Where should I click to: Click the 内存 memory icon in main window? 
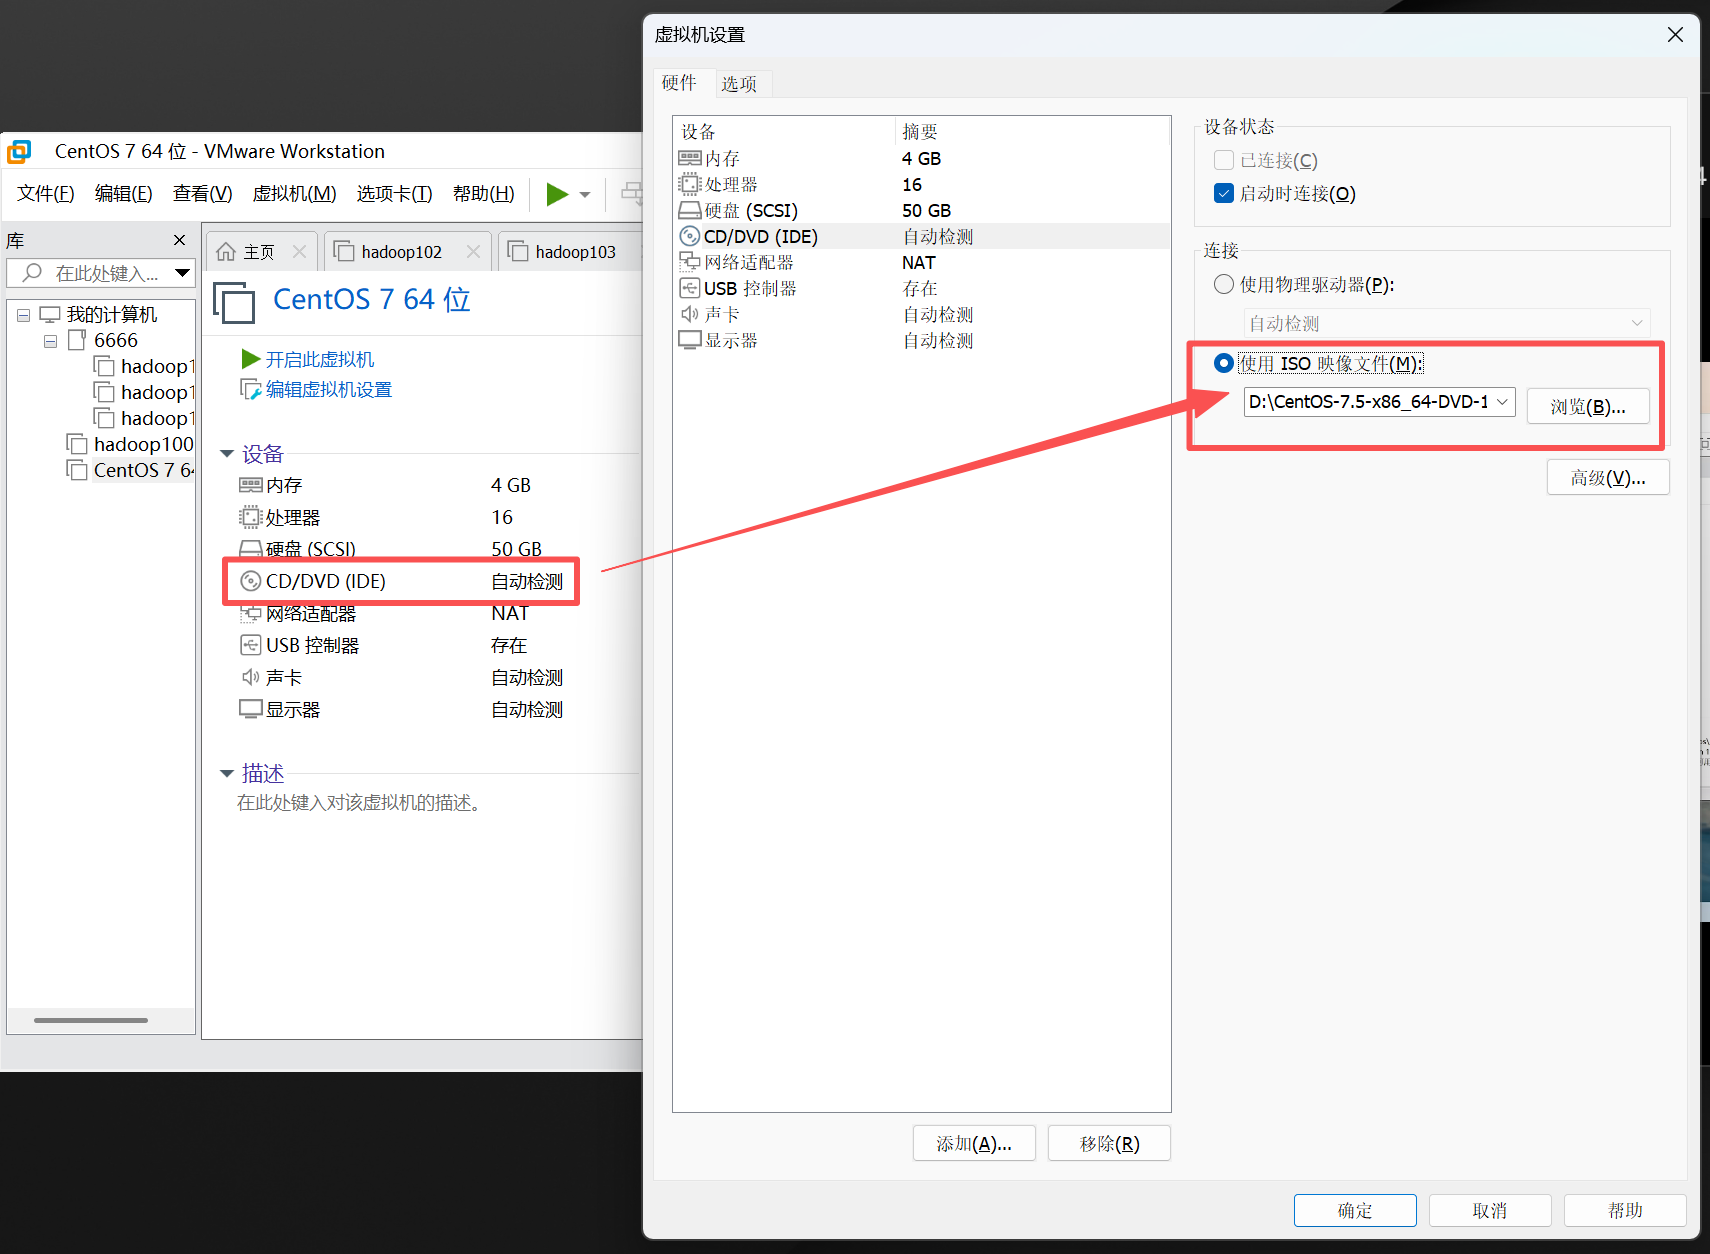[250, 485]
